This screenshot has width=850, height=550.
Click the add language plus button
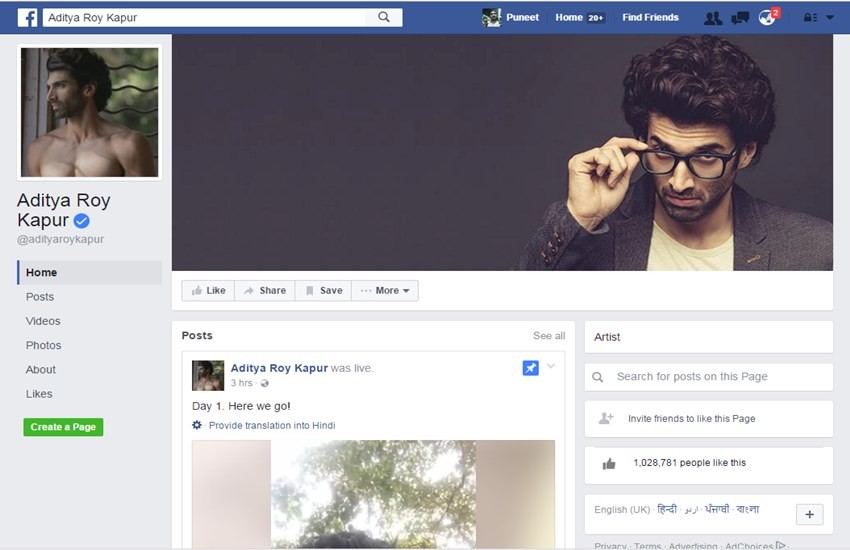tap(809, 514)
